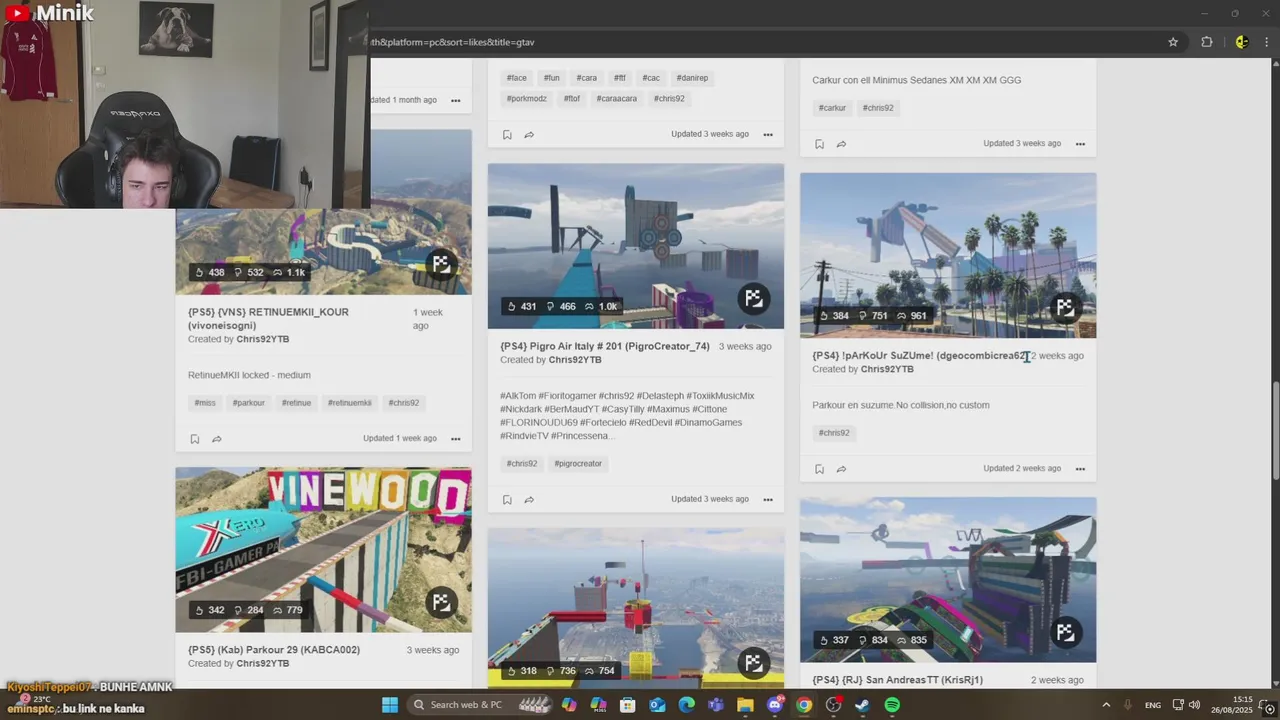This screenshot has width=1280, height=720.
Task: Select the #parkour tag
Action: (248, 403)
